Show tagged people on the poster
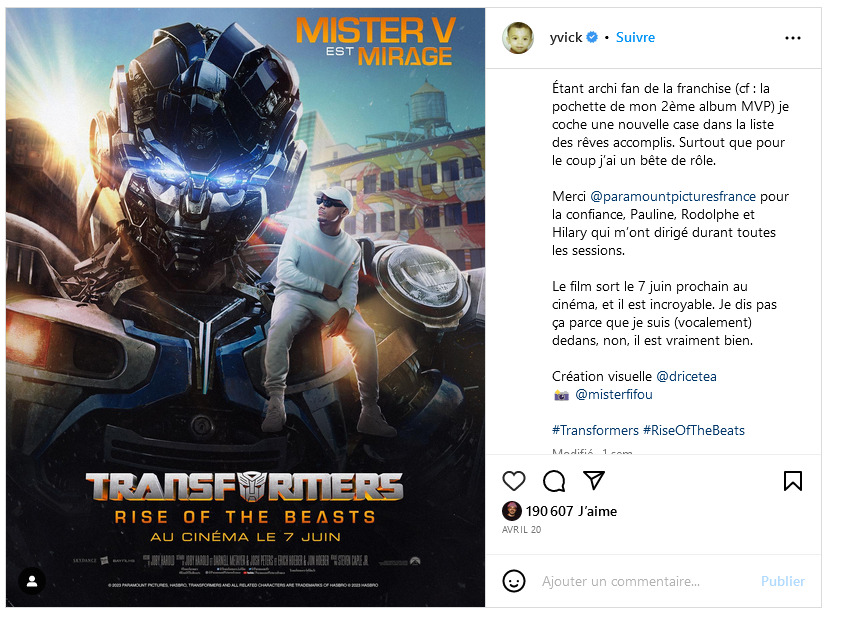 [32, 581]
